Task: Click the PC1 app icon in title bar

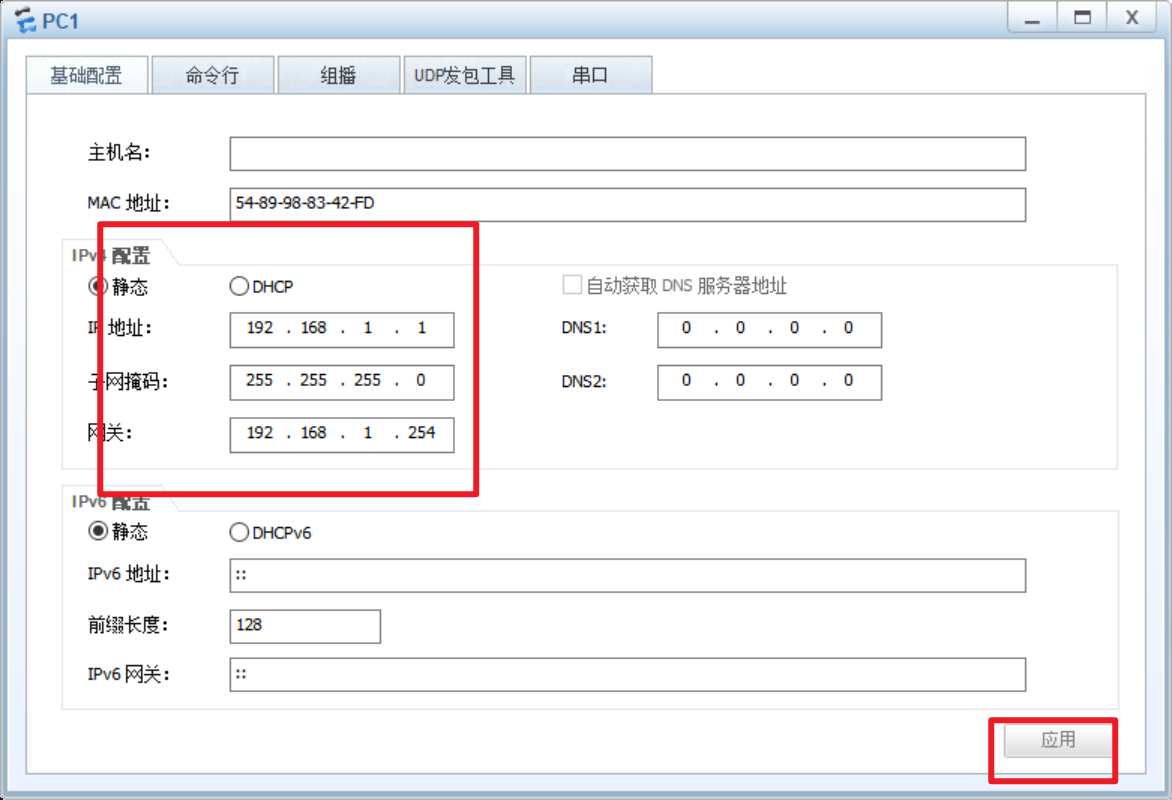Action: 25,18
